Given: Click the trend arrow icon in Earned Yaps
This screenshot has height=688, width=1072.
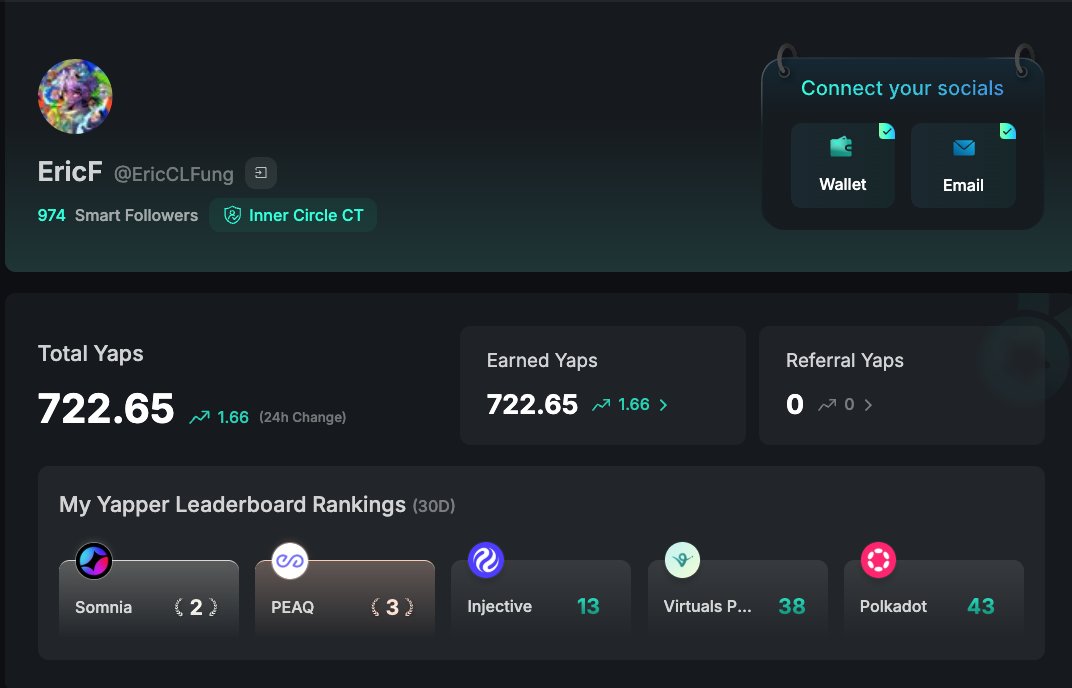Looking at the screenshot, I should coord(601,405).
